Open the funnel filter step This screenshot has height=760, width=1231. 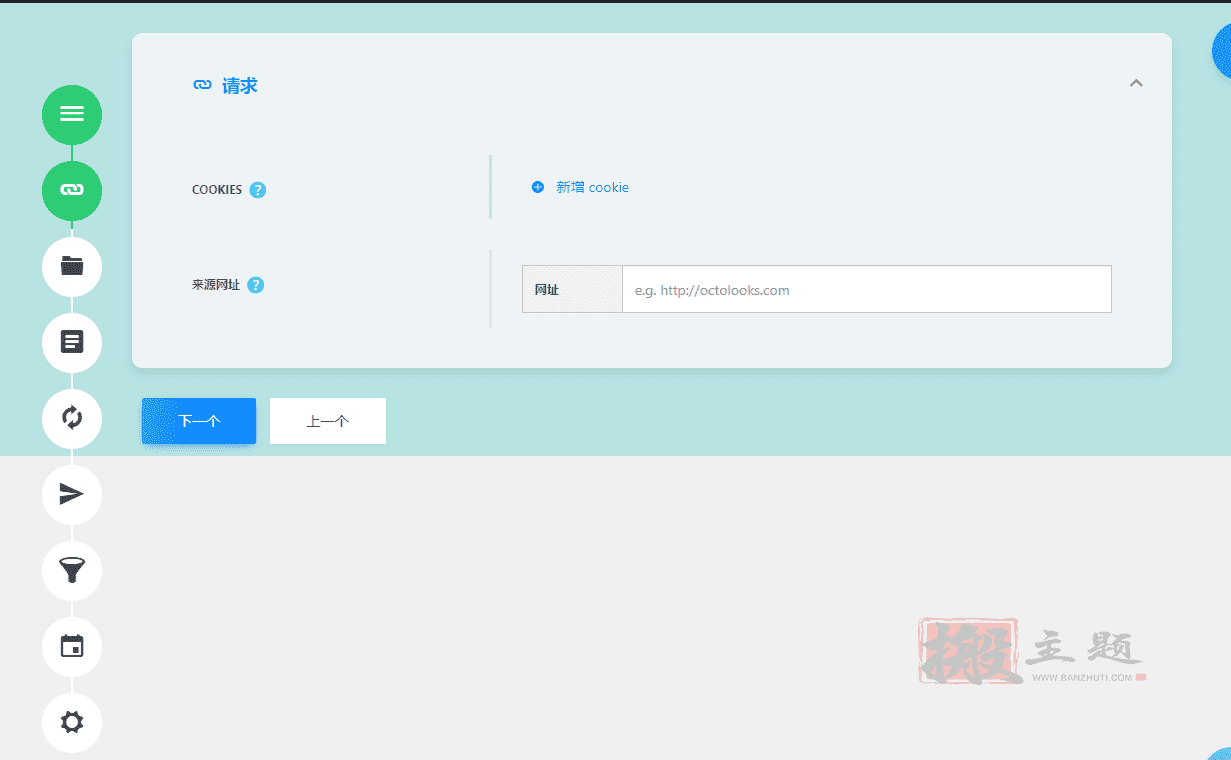(x=72, y=570)
